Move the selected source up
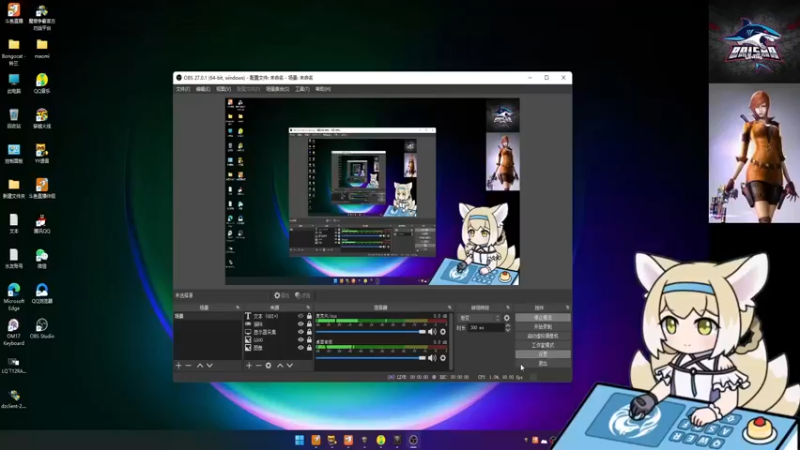 pyautogui.click(x=280, y=365)
